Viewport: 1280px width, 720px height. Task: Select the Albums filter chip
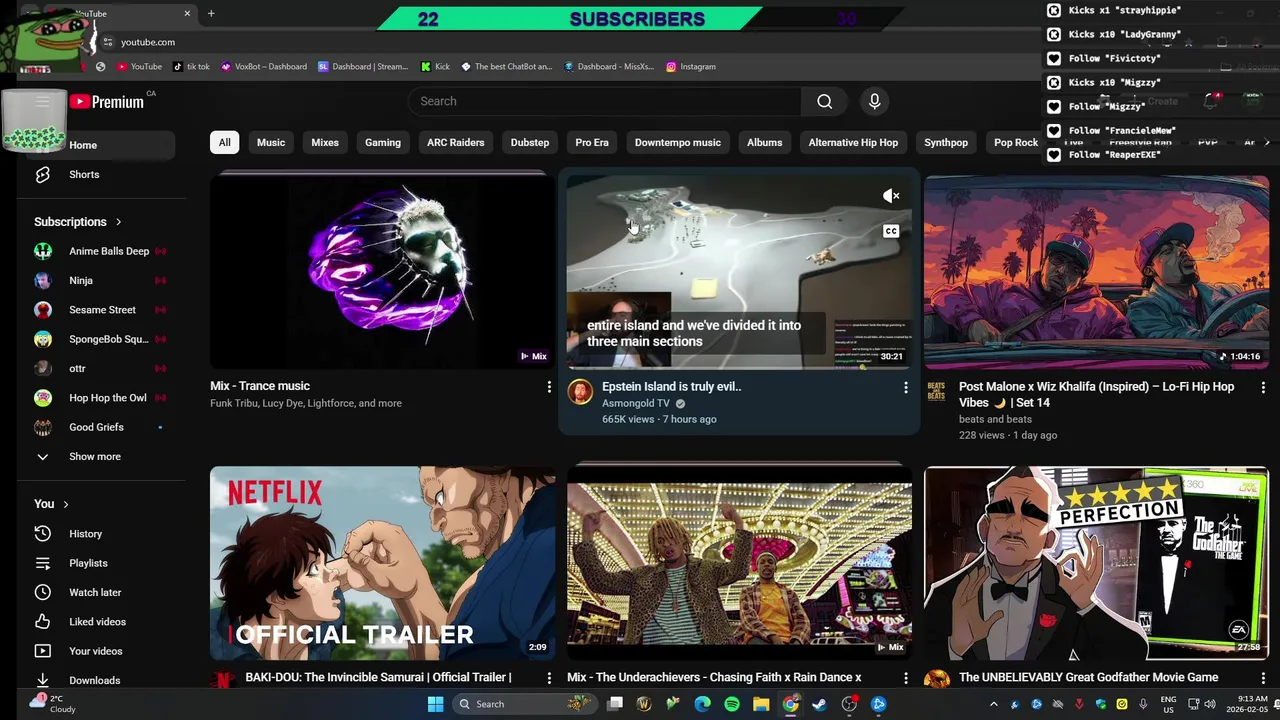point(764,142)
